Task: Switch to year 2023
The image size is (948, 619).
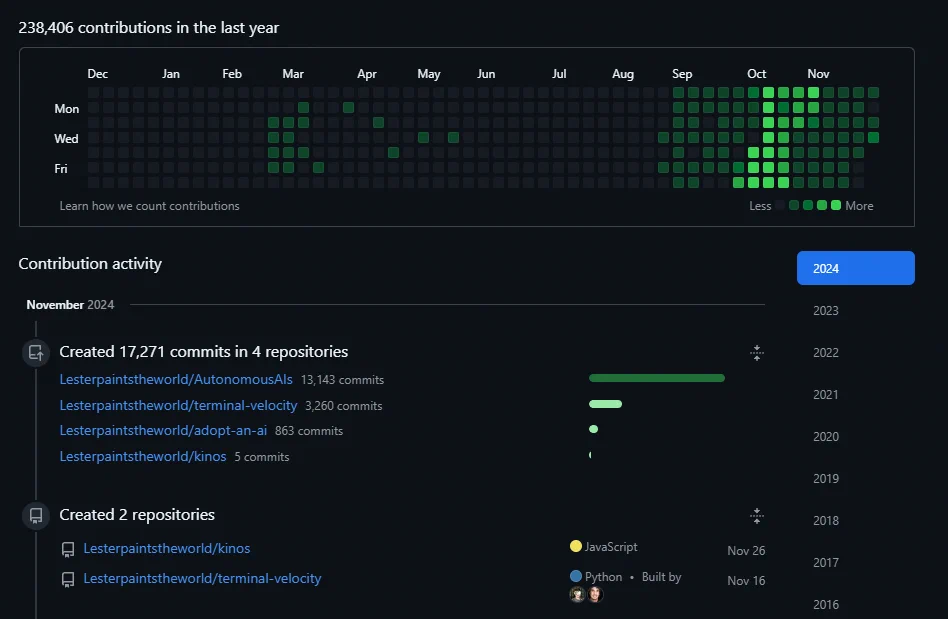Action: pyautogui.click(x=825, y=311)
